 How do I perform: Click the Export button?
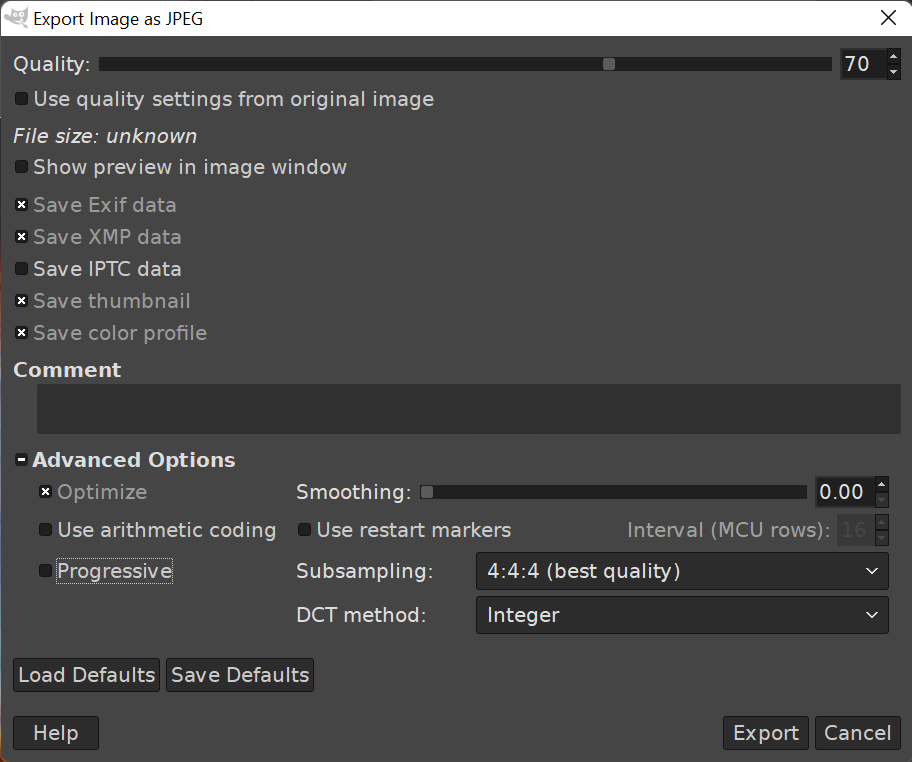click(x=765, y=733)
